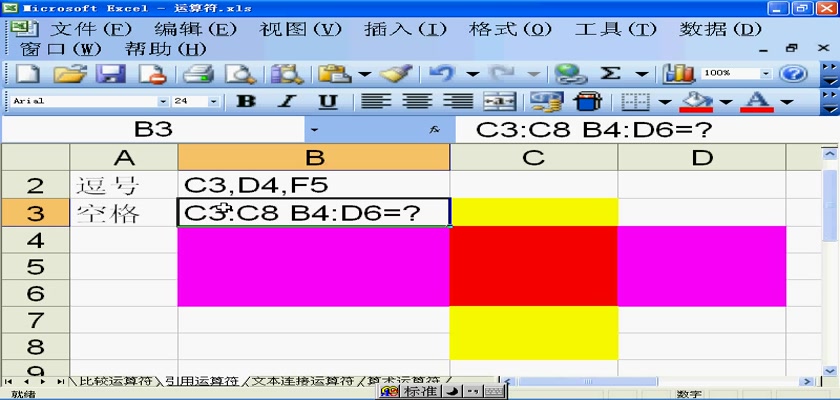Open the 格式(O) menu

click(x=523, y=29)
